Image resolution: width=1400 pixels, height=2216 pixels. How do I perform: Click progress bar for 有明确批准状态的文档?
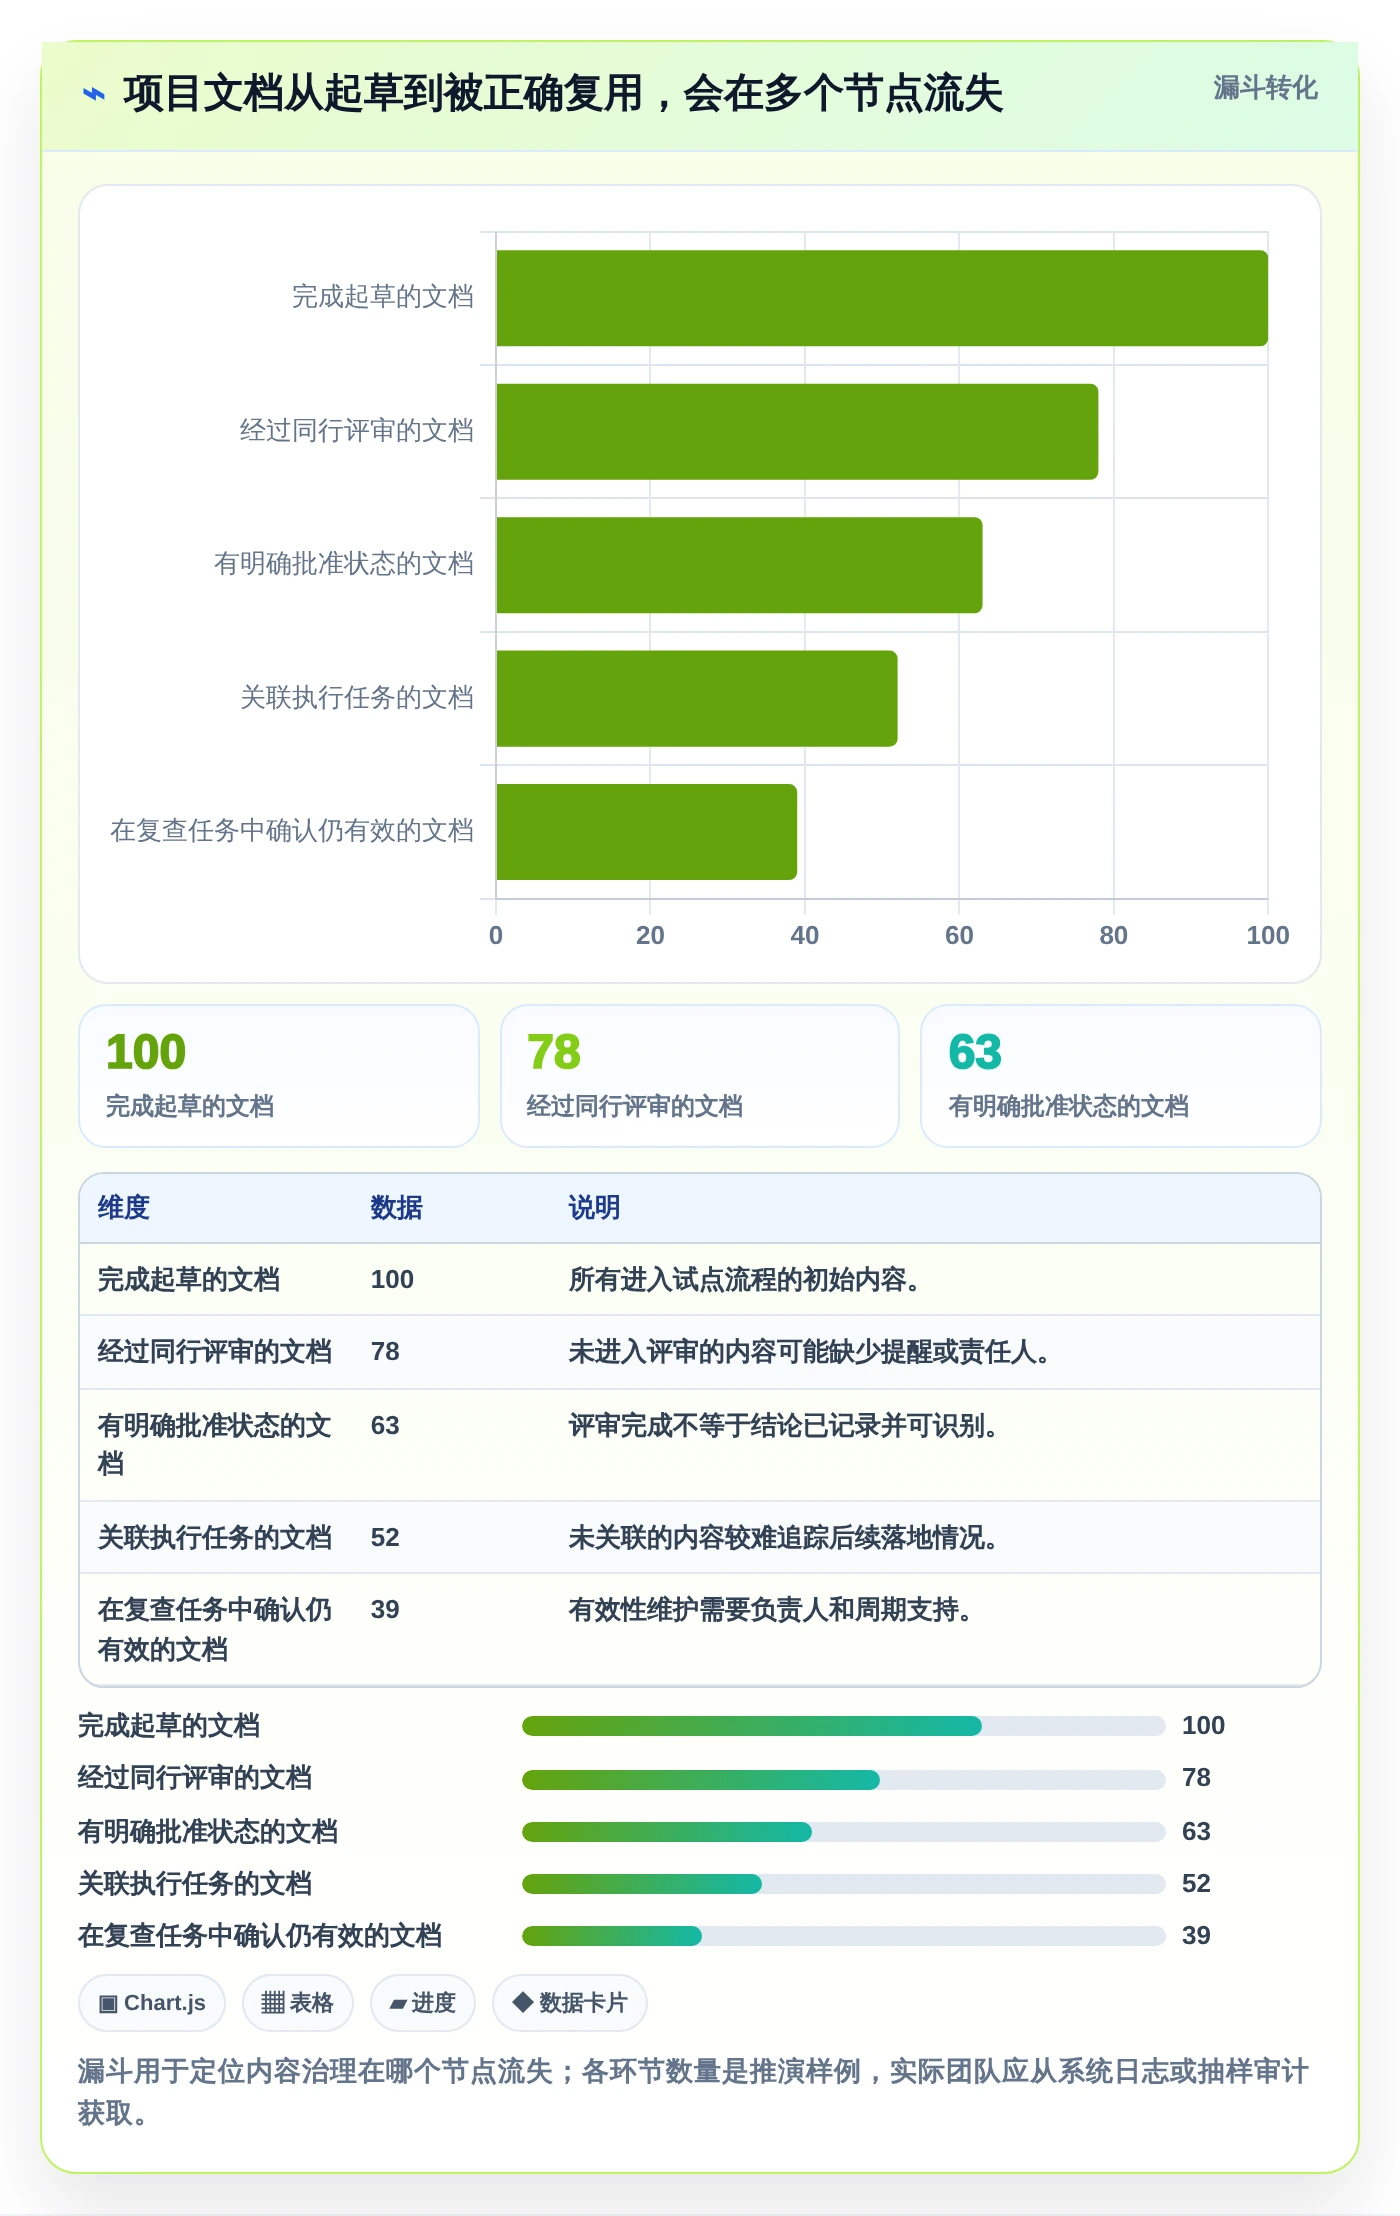point(844,1832)
